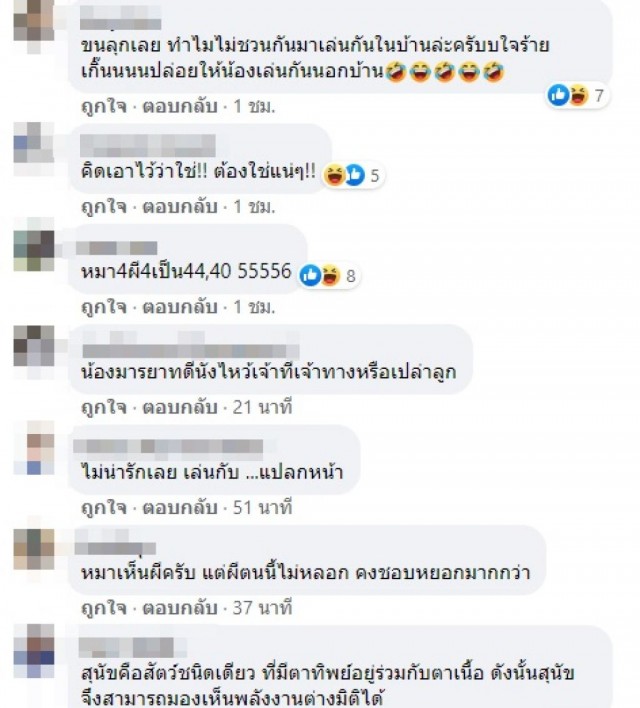
Task: Like the คิดเอาไว้ว่าใช่ comment
Action: pos(104,207)
